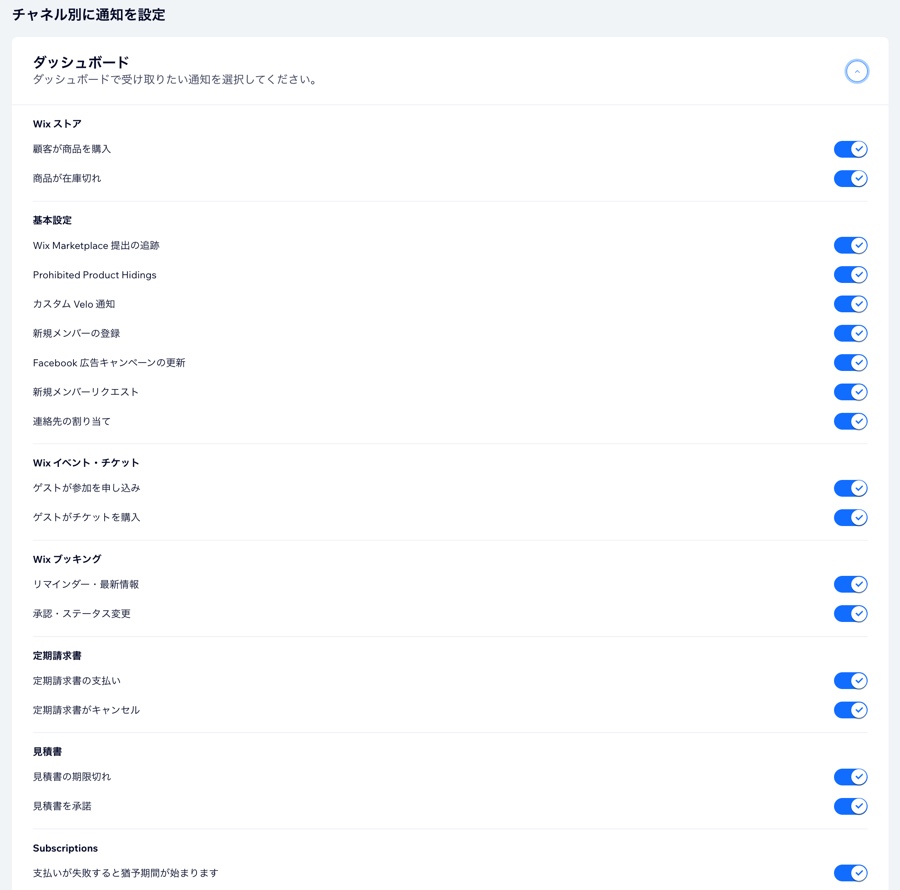Viewport: 900px width, 890px height.
Task: Click the Wix イベント・チケット heading
Action: tap(86, 463)
